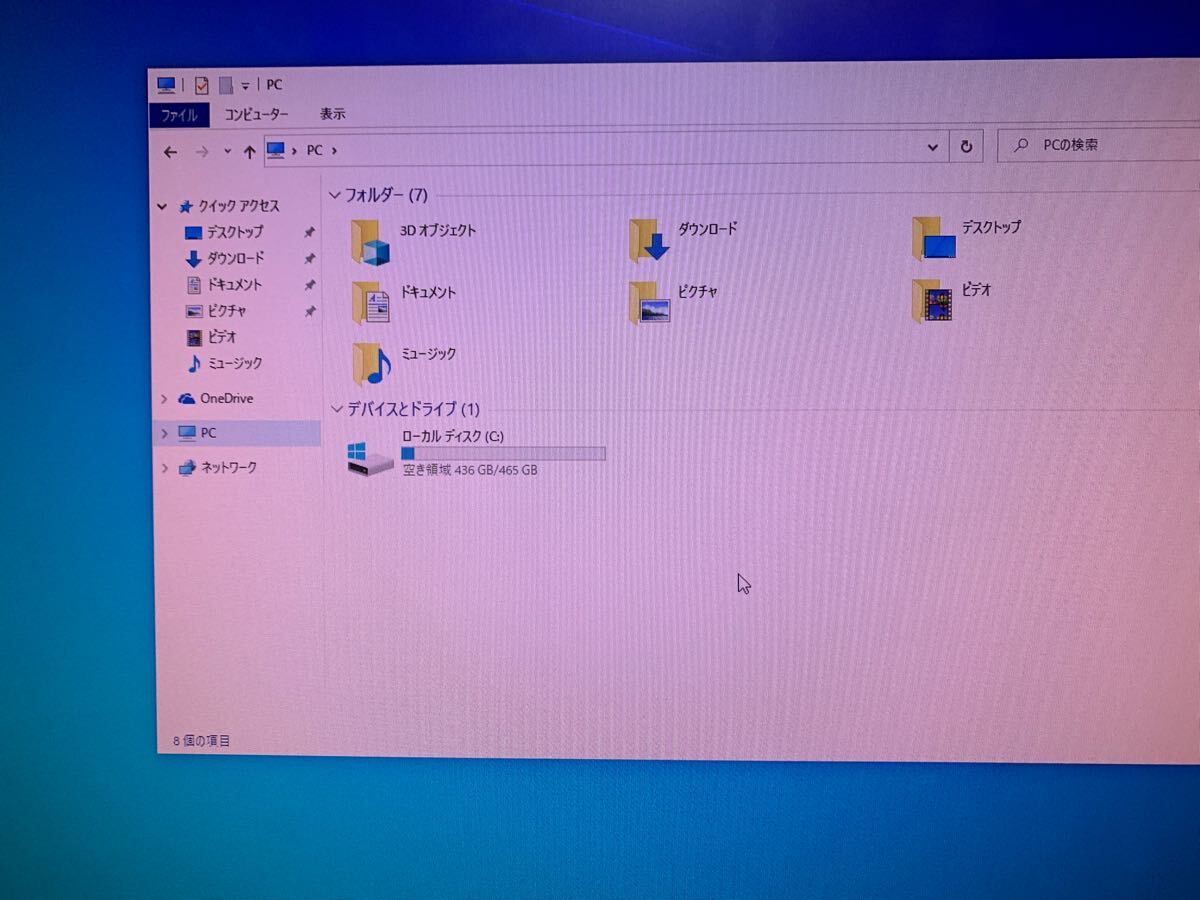
Task: Refresh the PC view
Action: 966,147
